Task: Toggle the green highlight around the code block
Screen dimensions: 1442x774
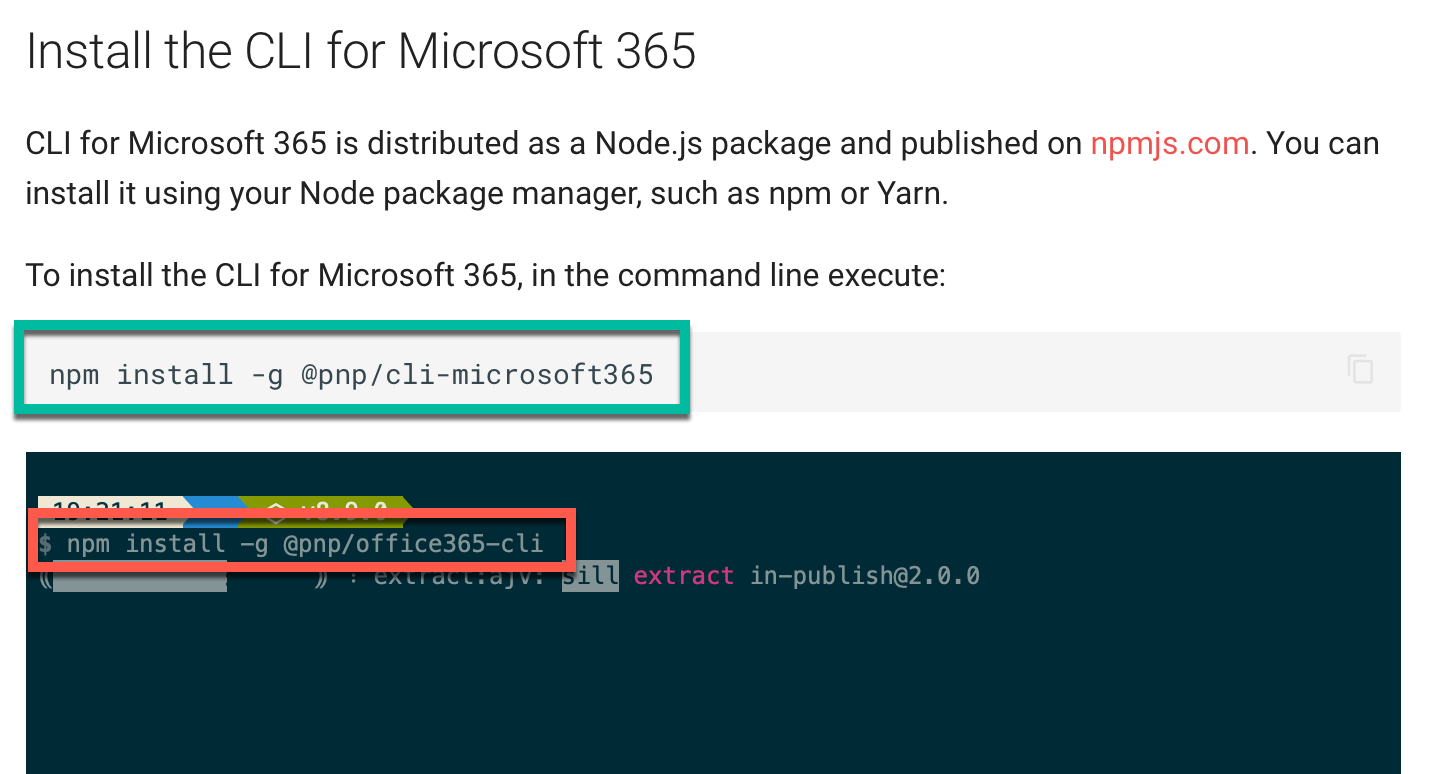Action: pyautogui.click(x=350, y=325)
